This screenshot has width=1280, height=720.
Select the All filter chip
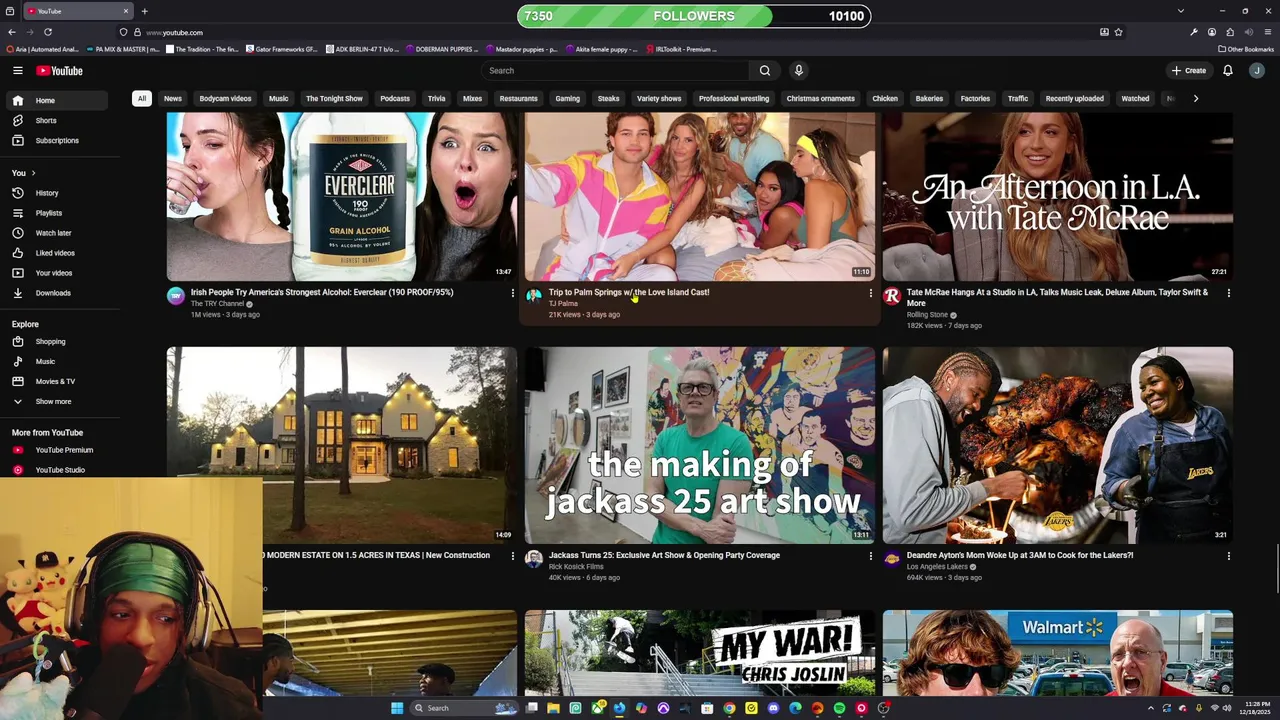tap(142, 98)
